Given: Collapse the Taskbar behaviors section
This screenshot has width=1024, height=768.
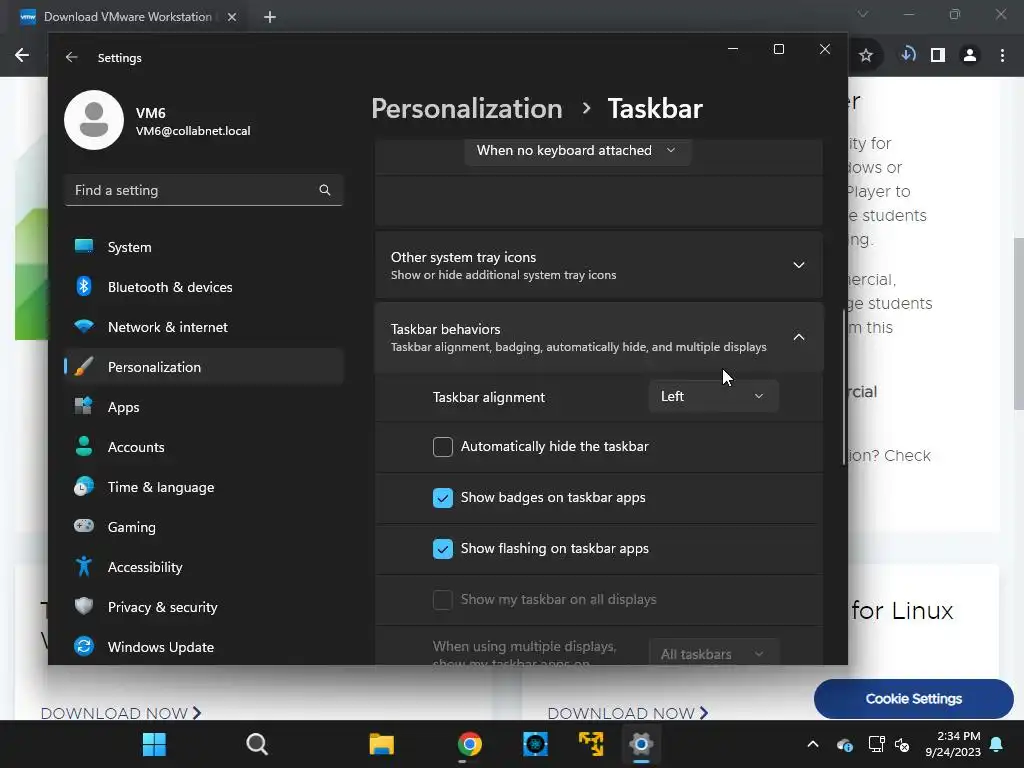Looking at the screenshot, I should click(x=599, y=337).
